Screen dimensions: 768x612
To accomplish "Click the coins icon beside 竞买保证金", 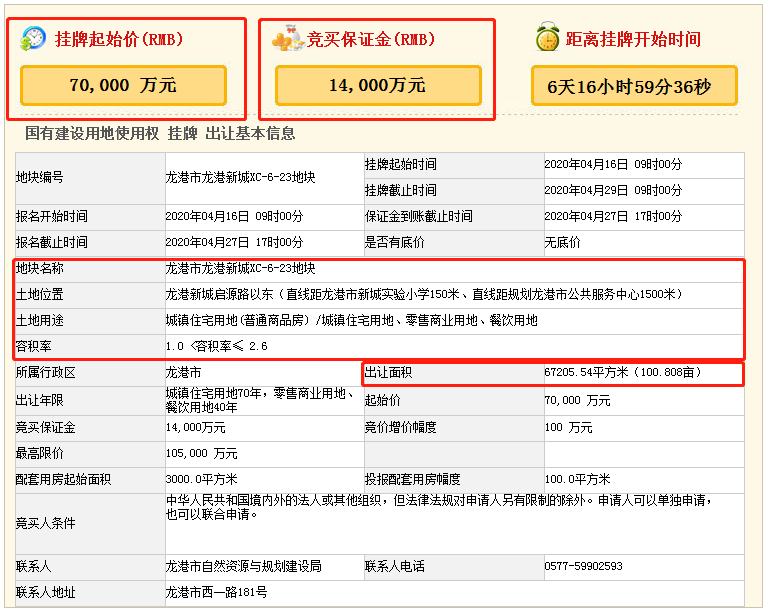I will tap(288, 40).
